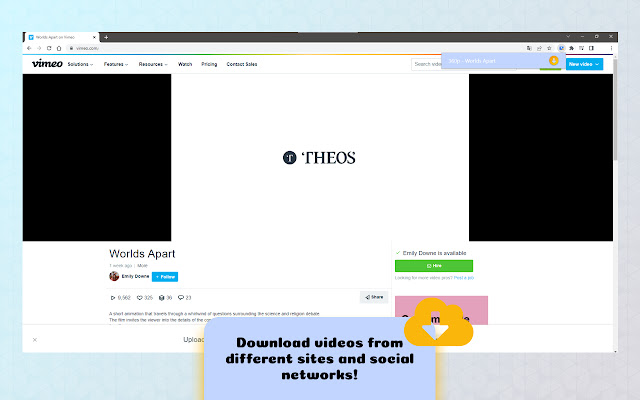Click the green Hire button
Viewport: 640px width, 400px height.
tap(434, 266)
